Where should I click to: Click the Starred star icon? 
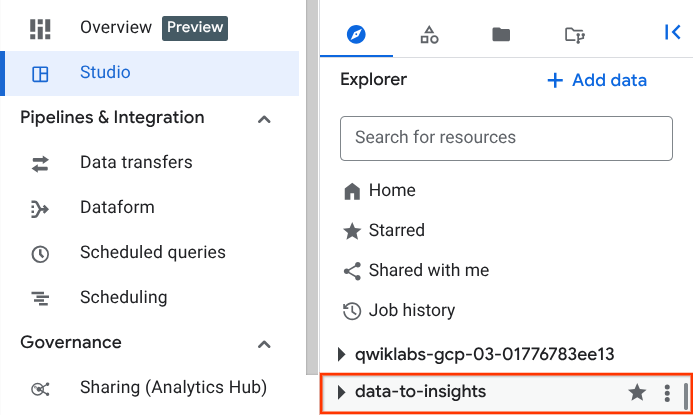pos(352,231)
